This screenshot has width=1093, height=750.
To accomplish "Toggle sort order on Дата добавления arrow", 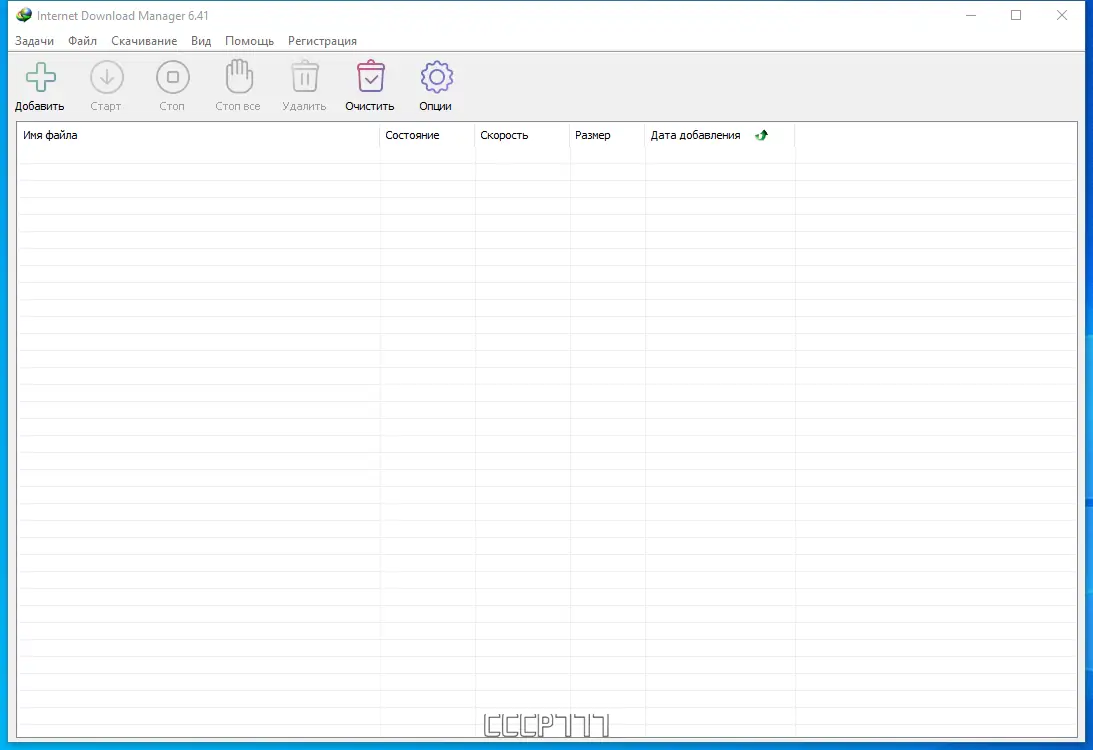I will 761,134.
